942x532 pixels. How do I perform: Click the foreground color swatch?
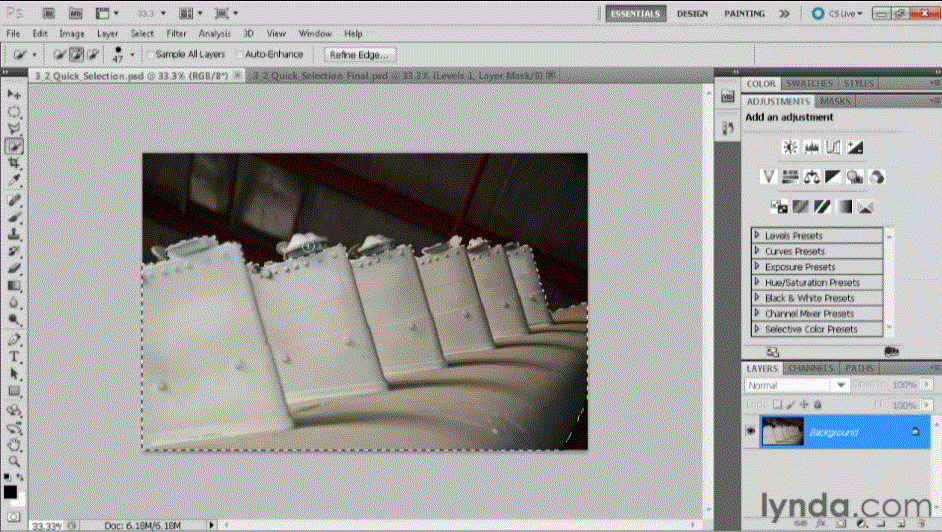[x=10, y=492]
